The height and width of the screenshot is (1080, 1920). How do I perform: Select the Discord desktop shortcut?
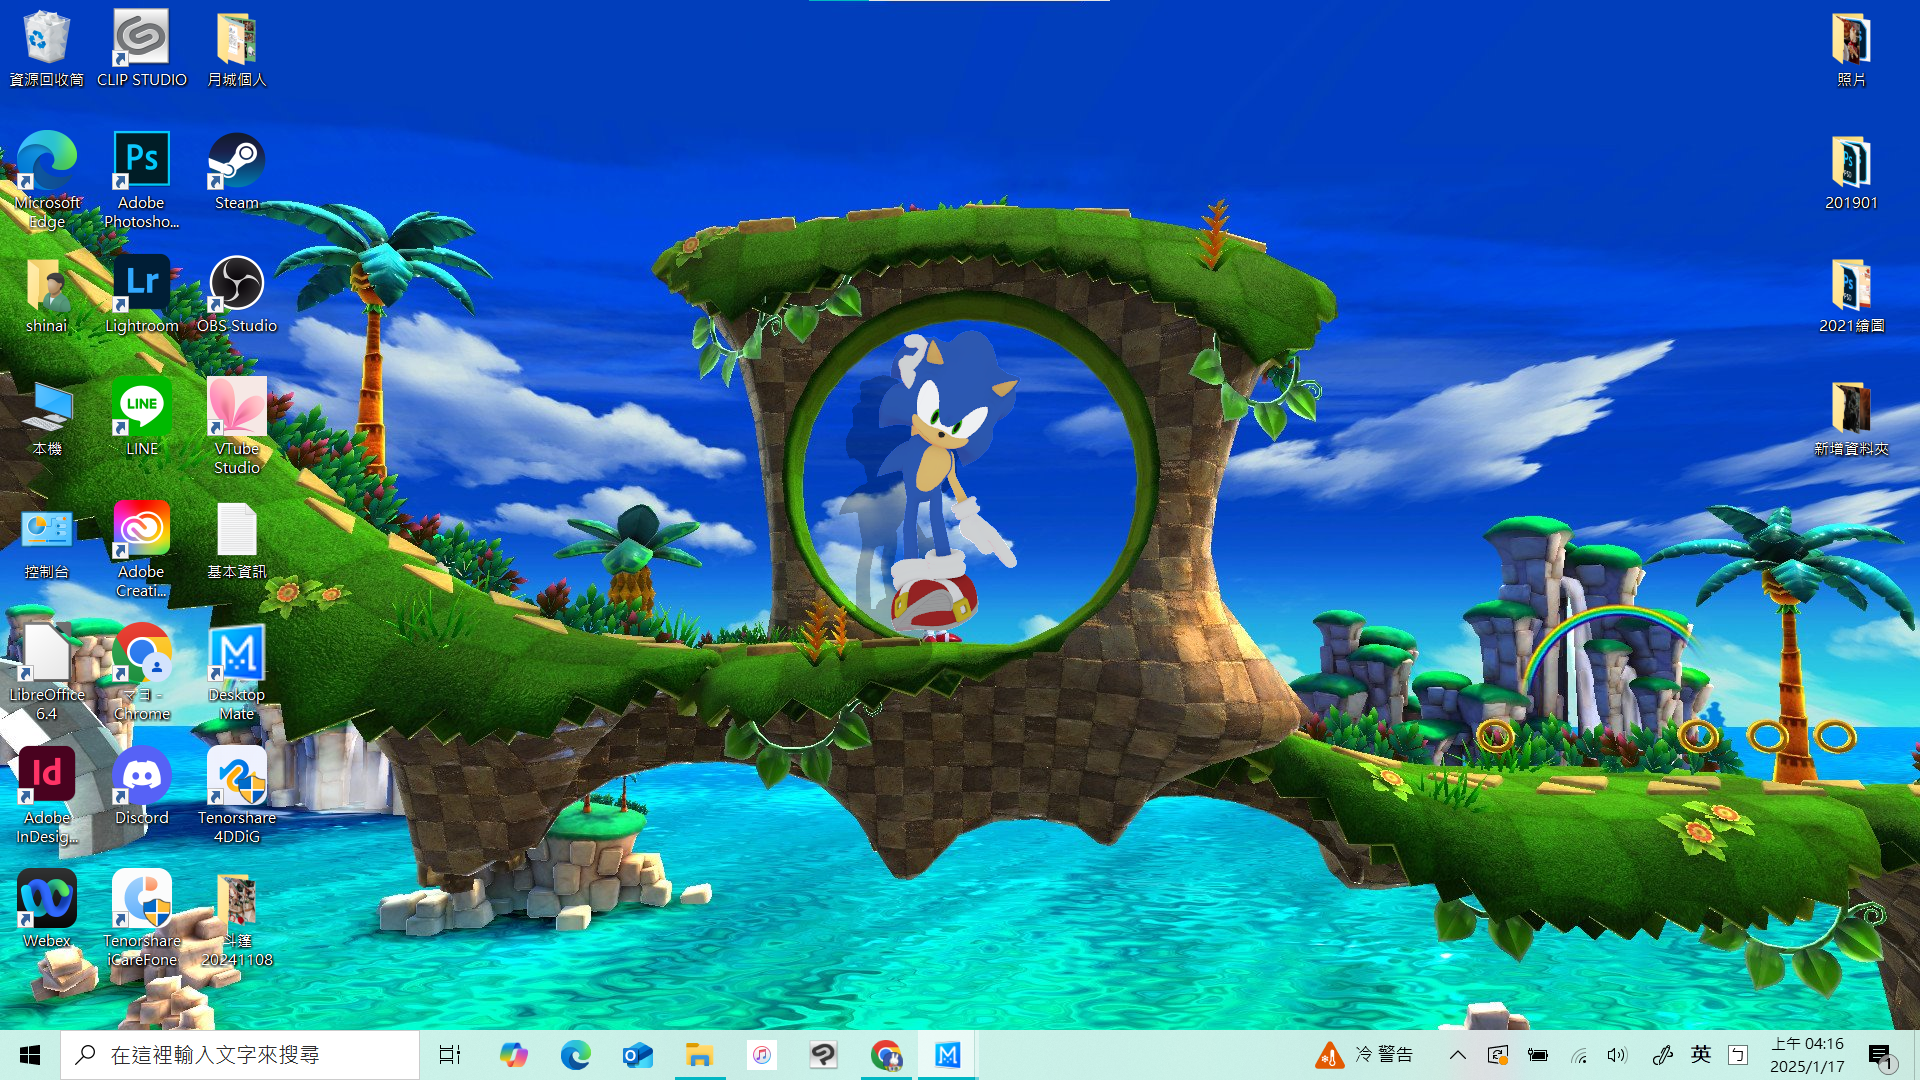pos(141,786)
